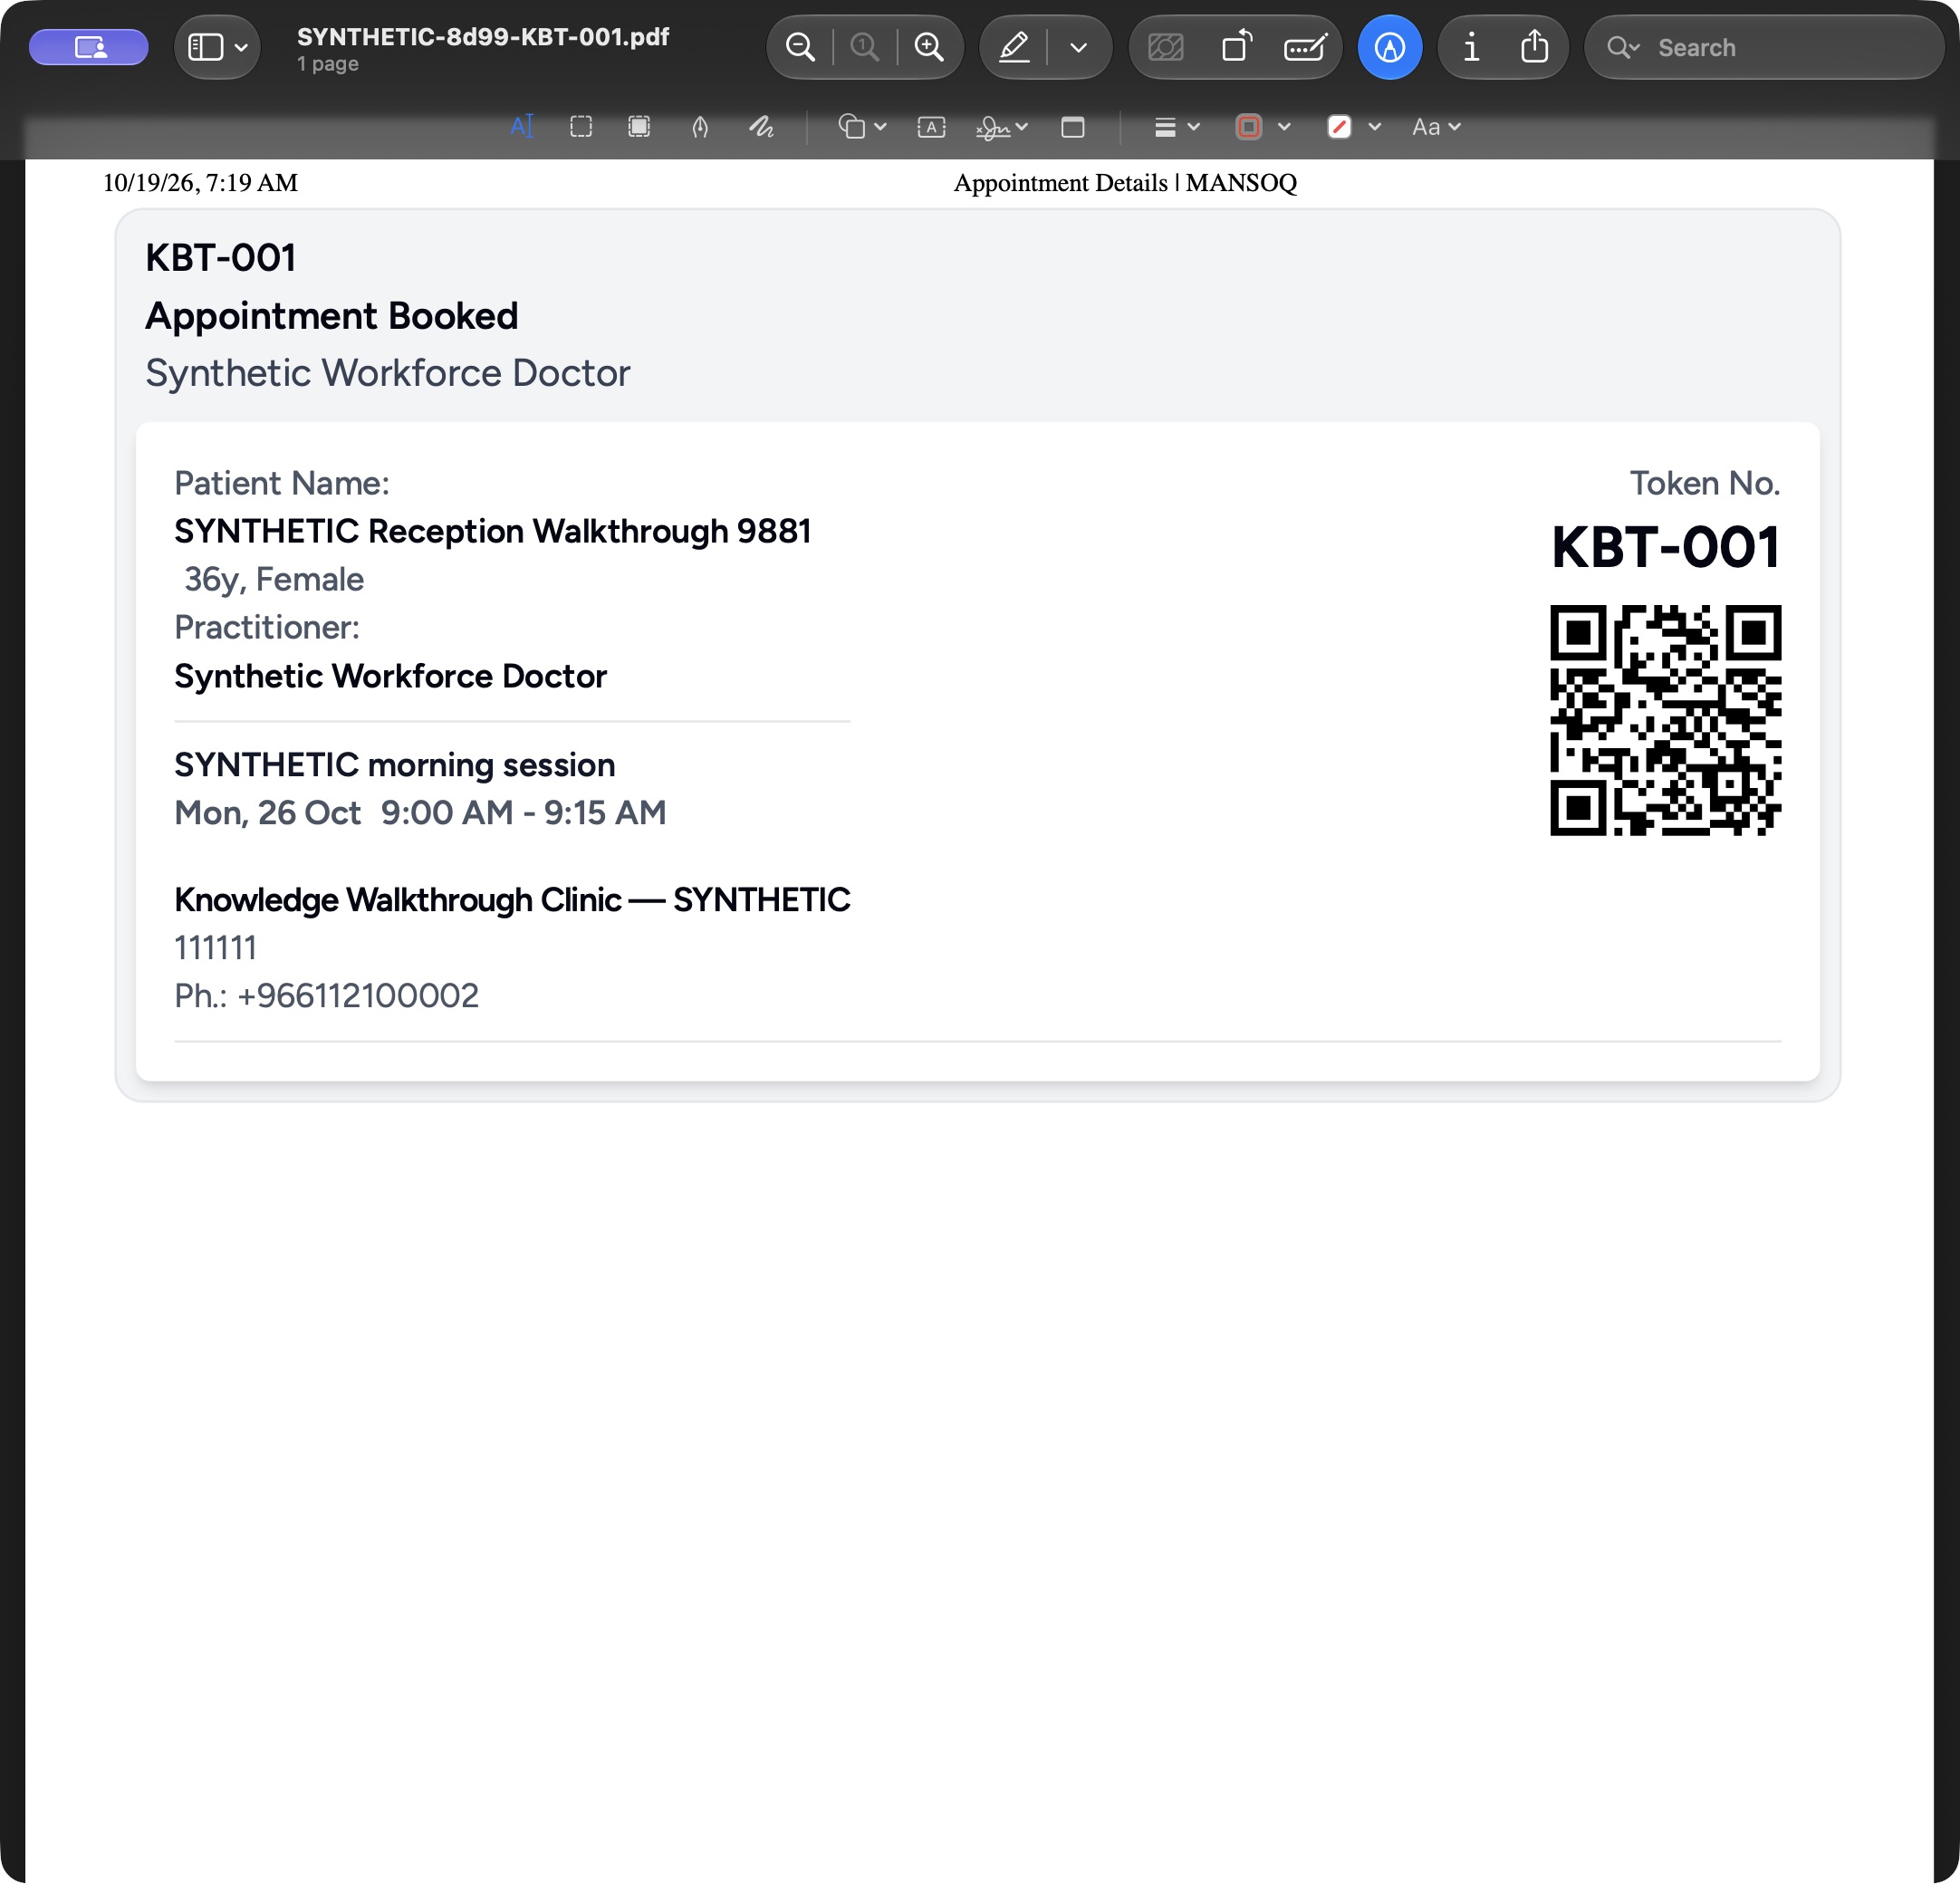Click the screen sharing purple indicator

point(89,47)
